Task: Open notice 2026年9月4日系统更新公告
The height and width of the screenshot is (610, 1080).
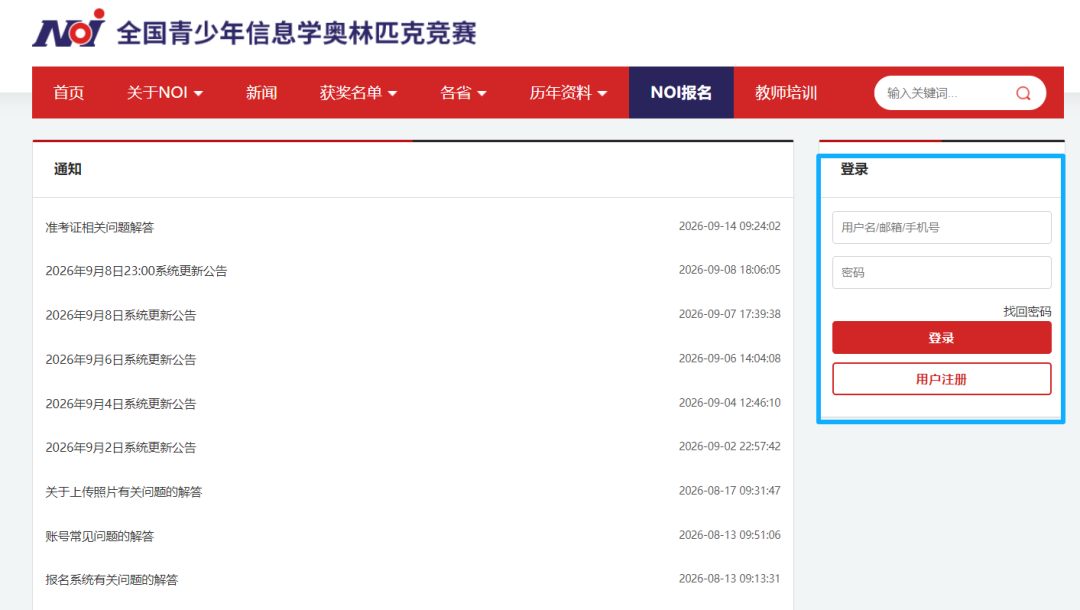Action: pyautogui.click(x=121, y=403)
